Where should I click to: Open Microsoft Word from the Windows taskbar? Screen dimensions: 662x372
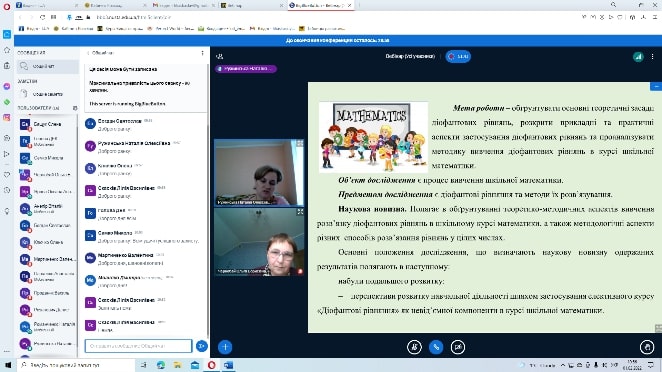point(228,365)
